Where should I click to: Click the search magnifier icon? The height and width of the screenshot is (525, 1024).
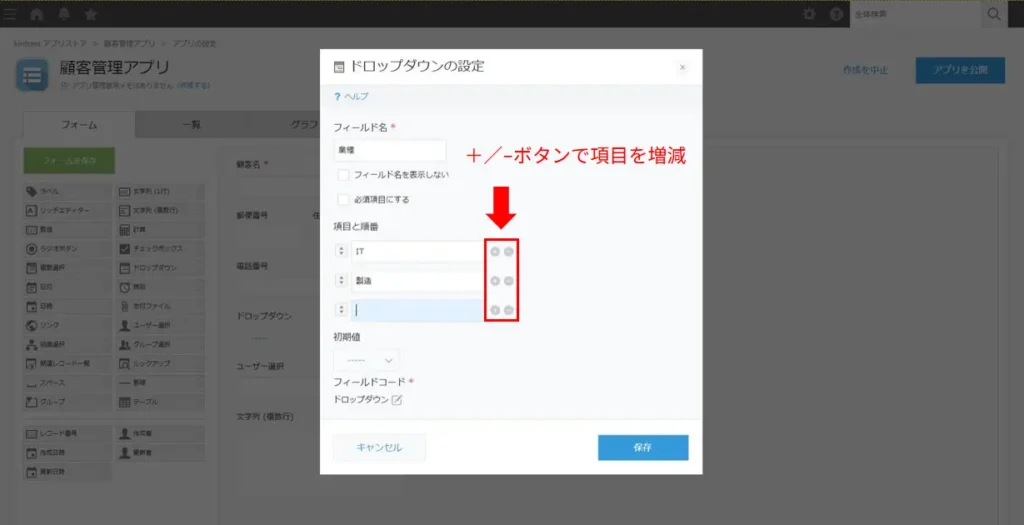[993, 14]
